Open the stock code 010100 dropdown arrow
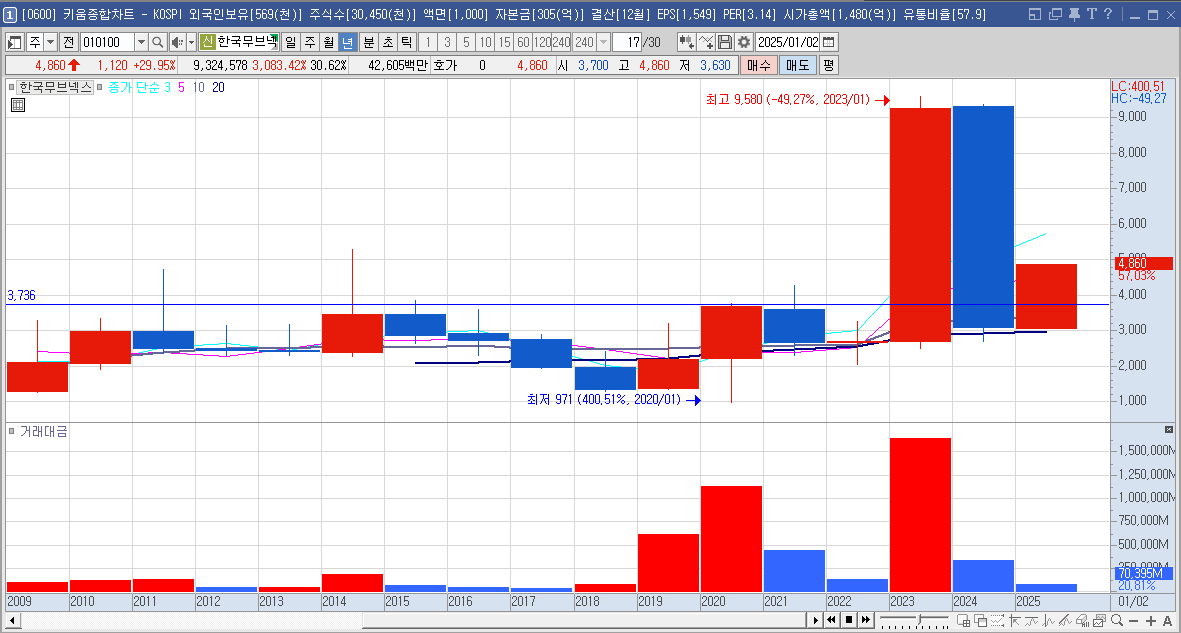This screenshot has width=1181, height=633. point(141,42)
